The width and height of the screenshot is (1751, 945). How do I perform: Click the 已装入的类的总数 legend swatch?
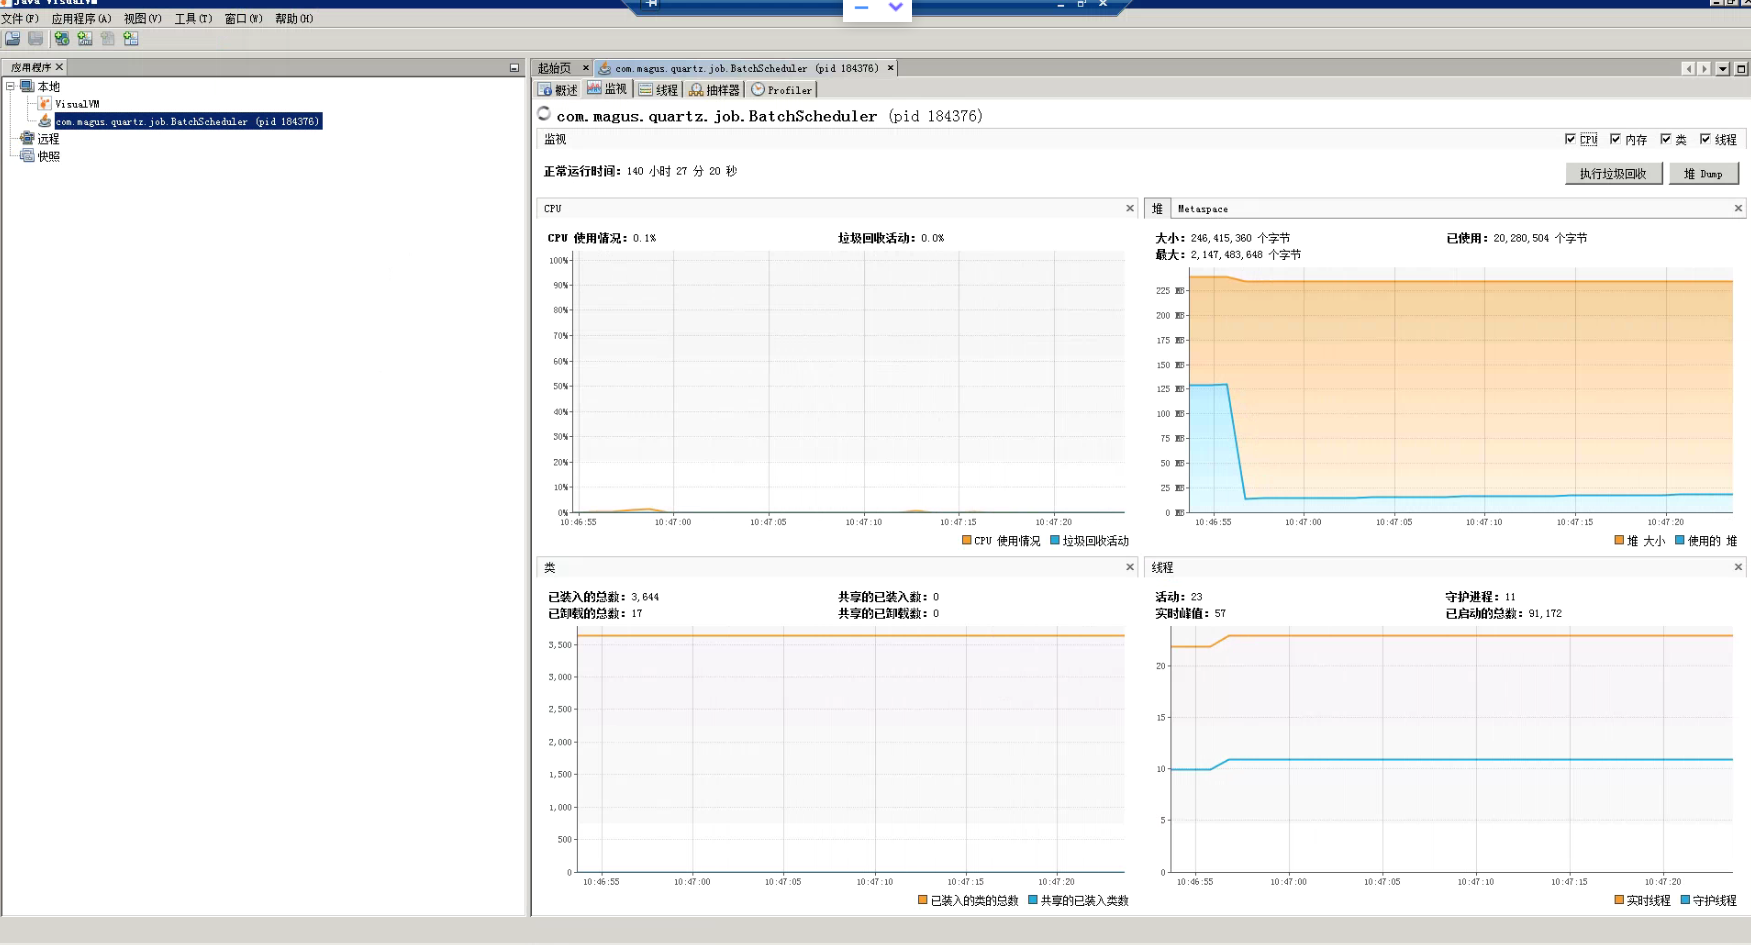point(922,900)
